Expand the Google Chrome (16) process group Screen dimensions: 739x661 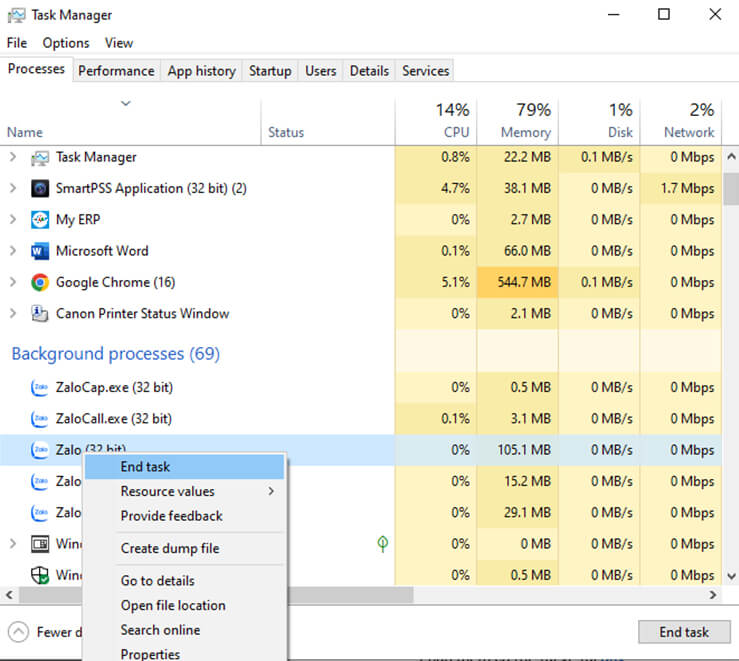(x=13, y=282)
